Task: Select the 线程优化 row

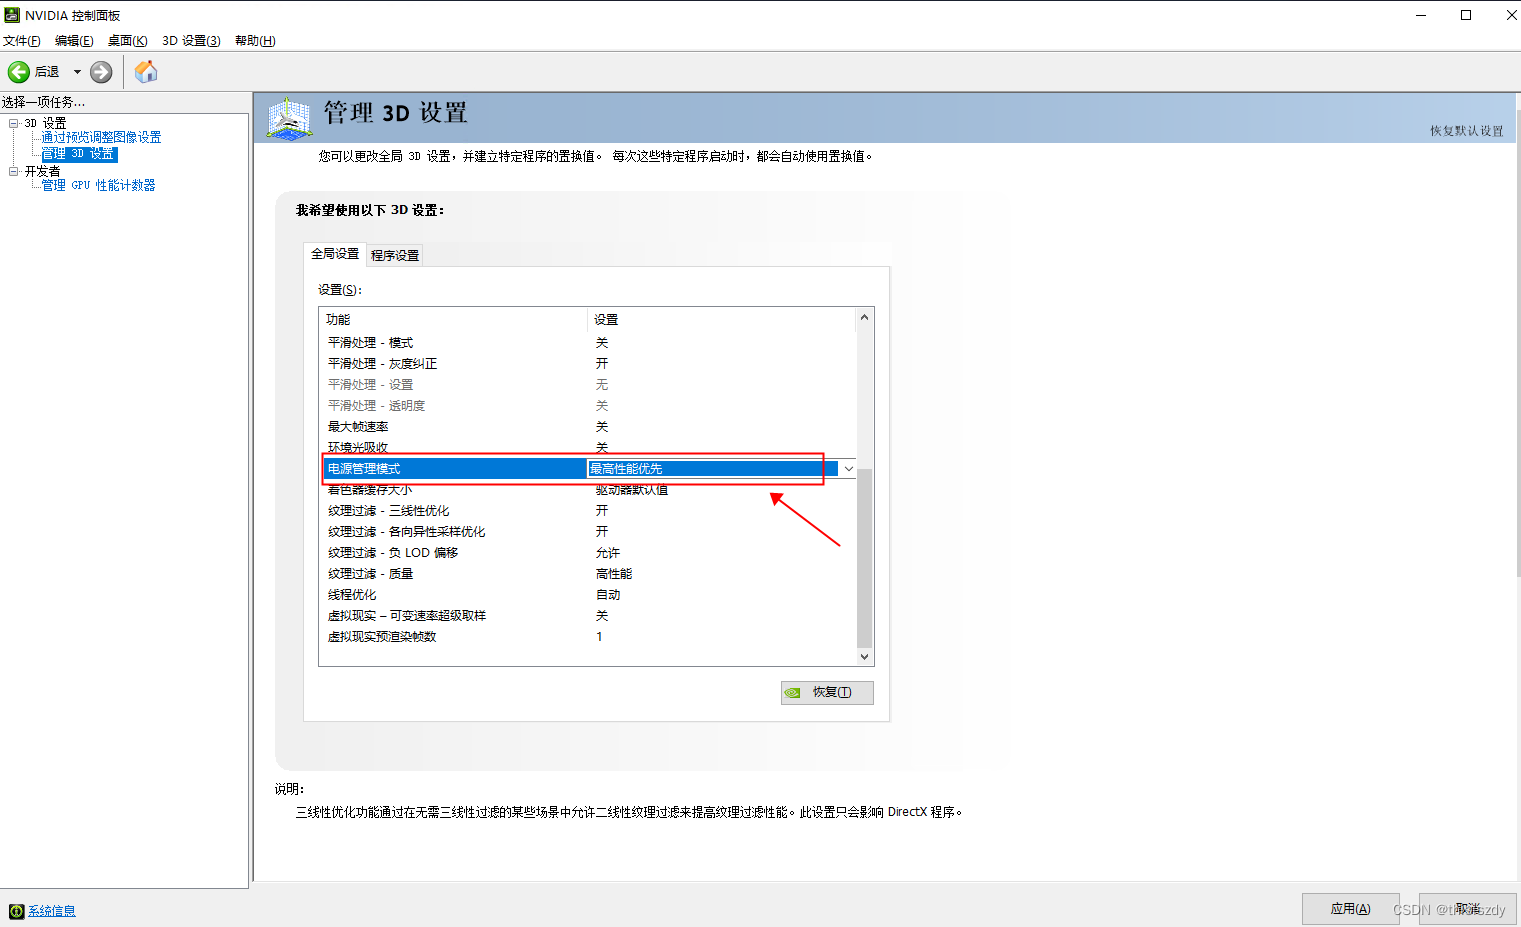Action: point(588,595)
